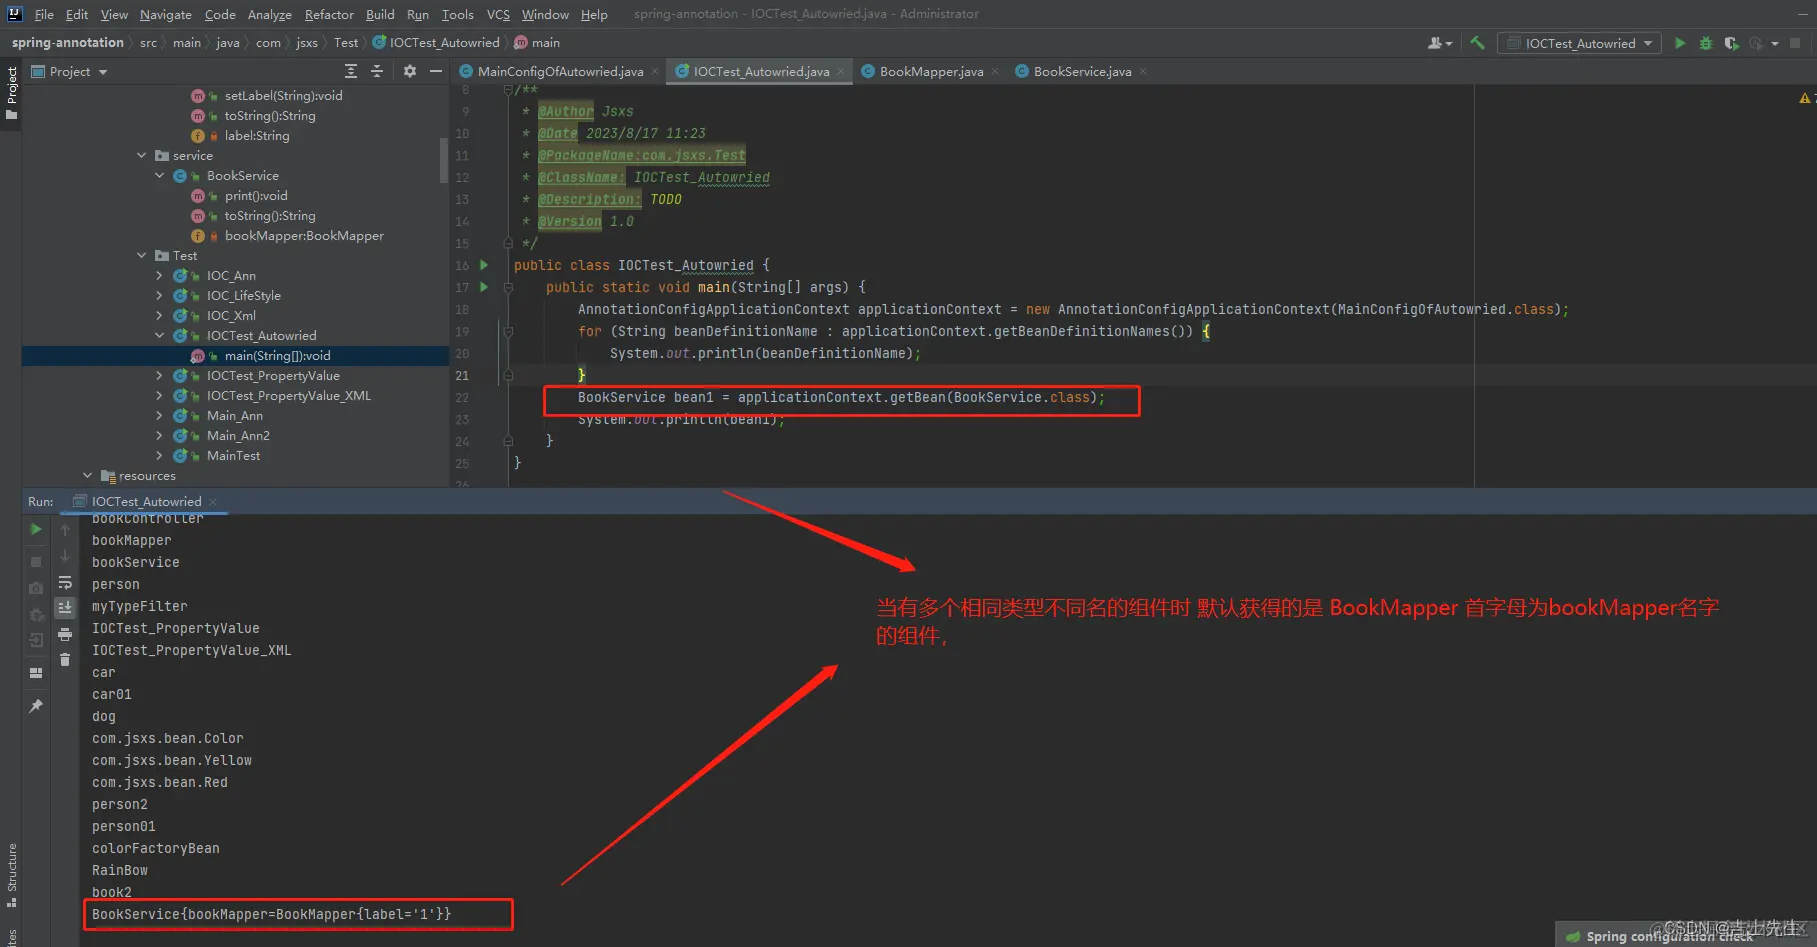Open the IOCTest_Autowried run configuration dropdown

[1579, 43]
